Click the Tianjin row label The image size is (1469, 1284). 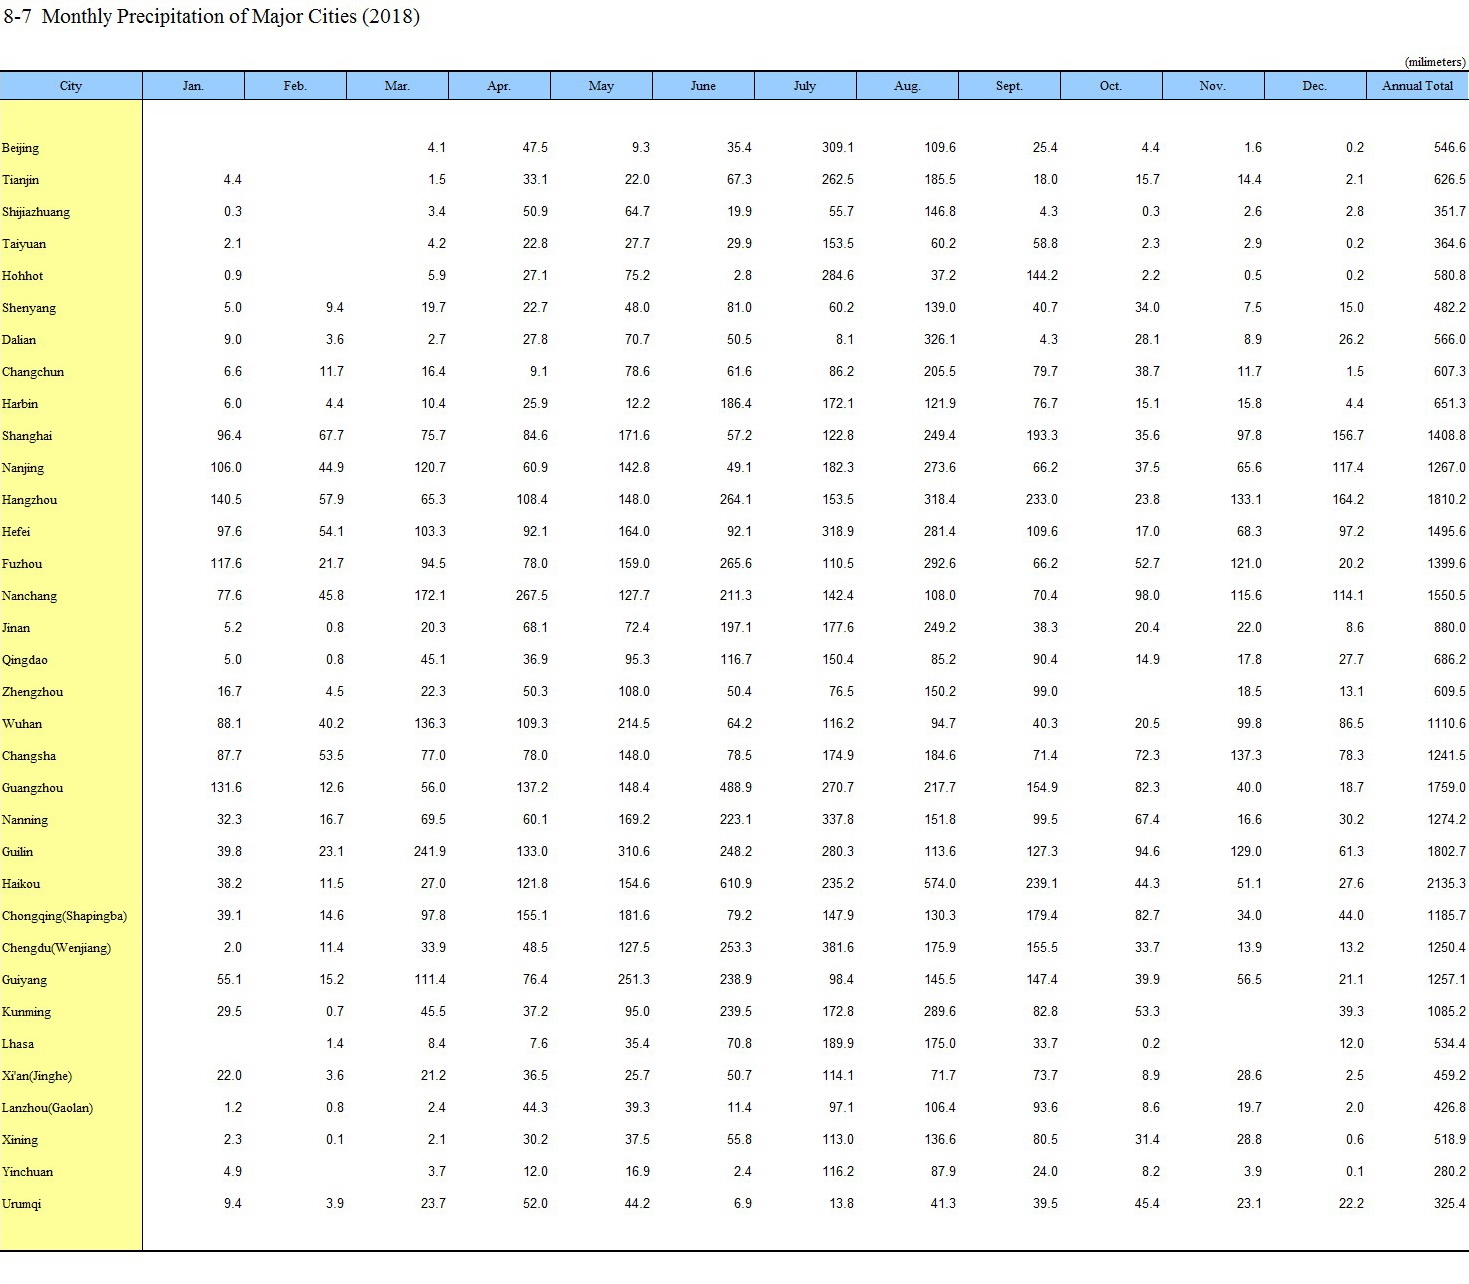[20, 180]
